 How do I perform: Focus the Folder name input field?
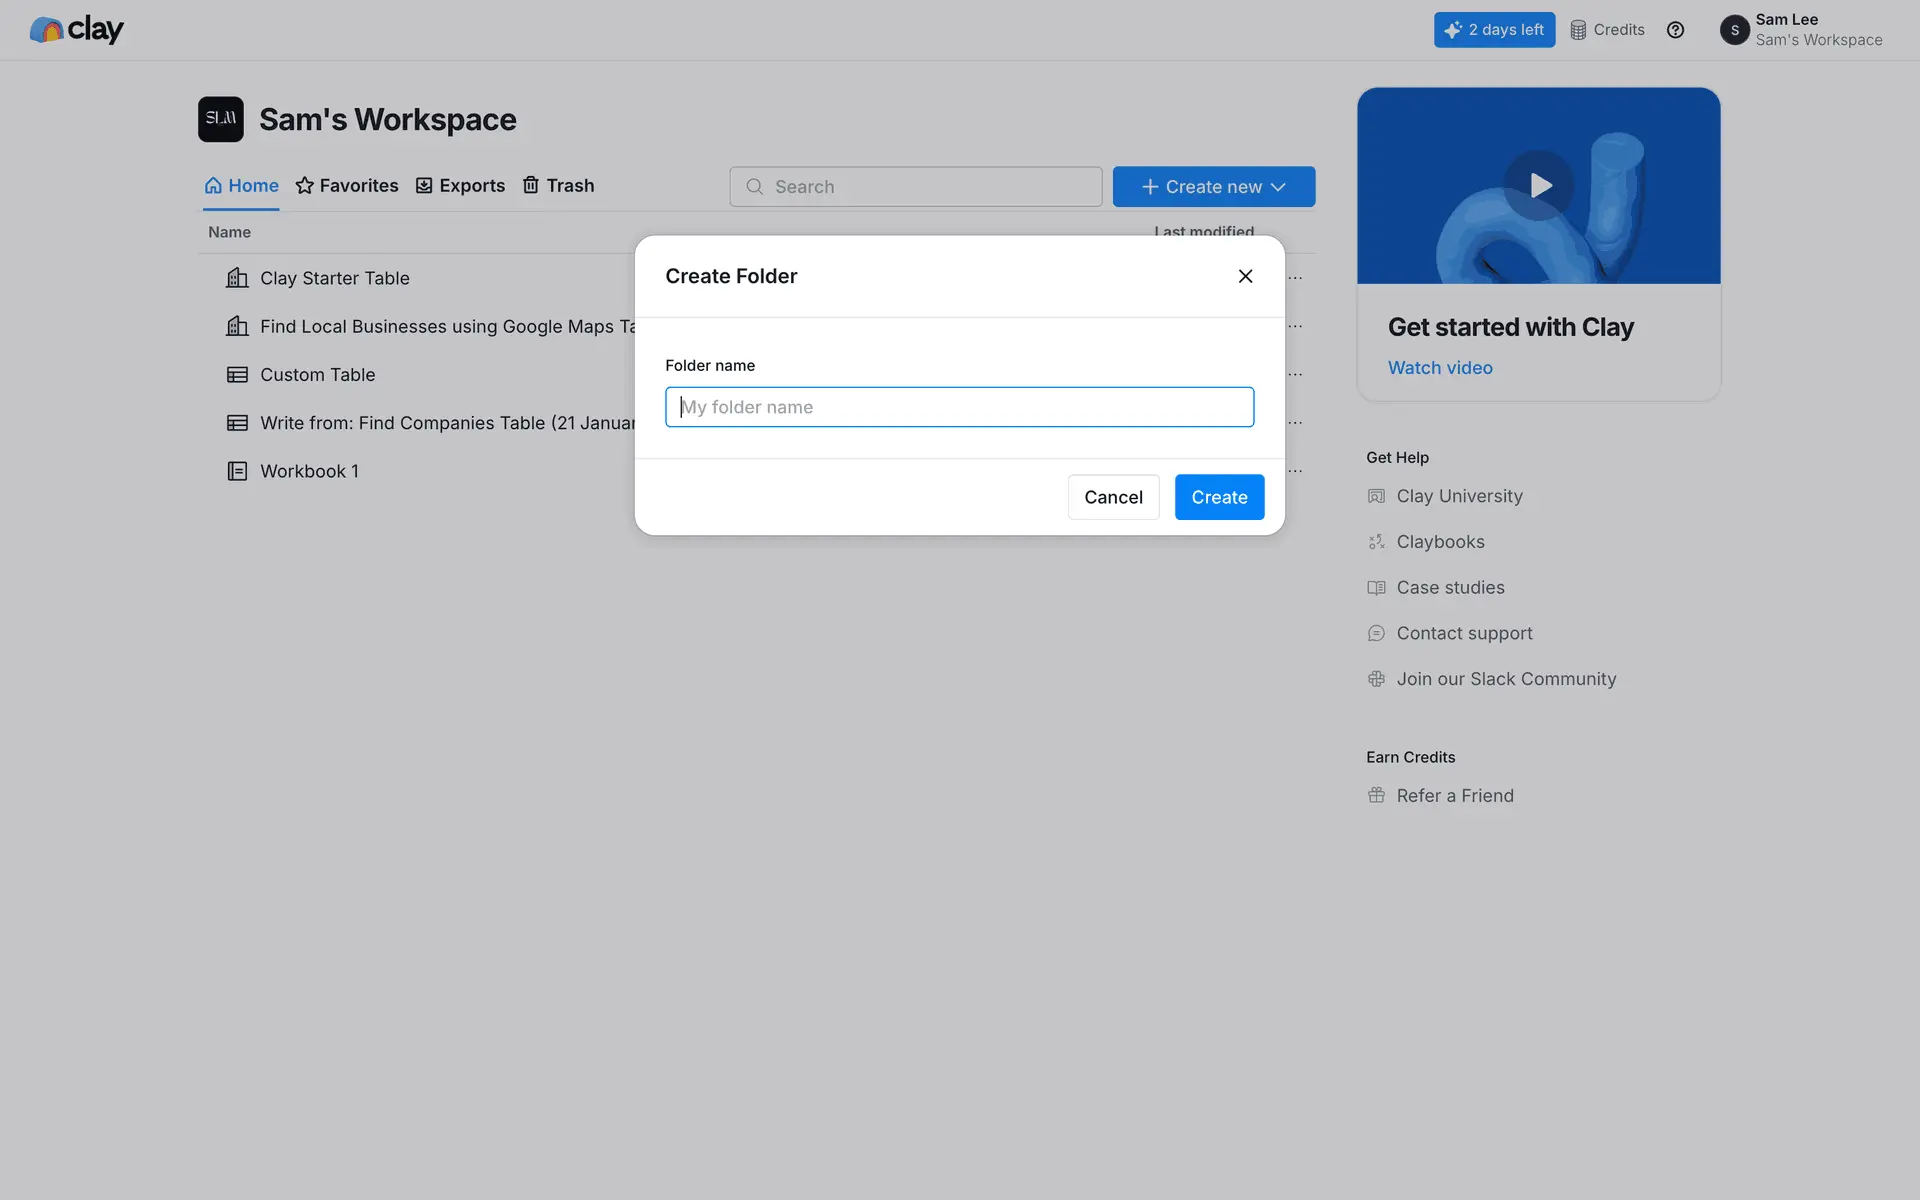(959, 407)
